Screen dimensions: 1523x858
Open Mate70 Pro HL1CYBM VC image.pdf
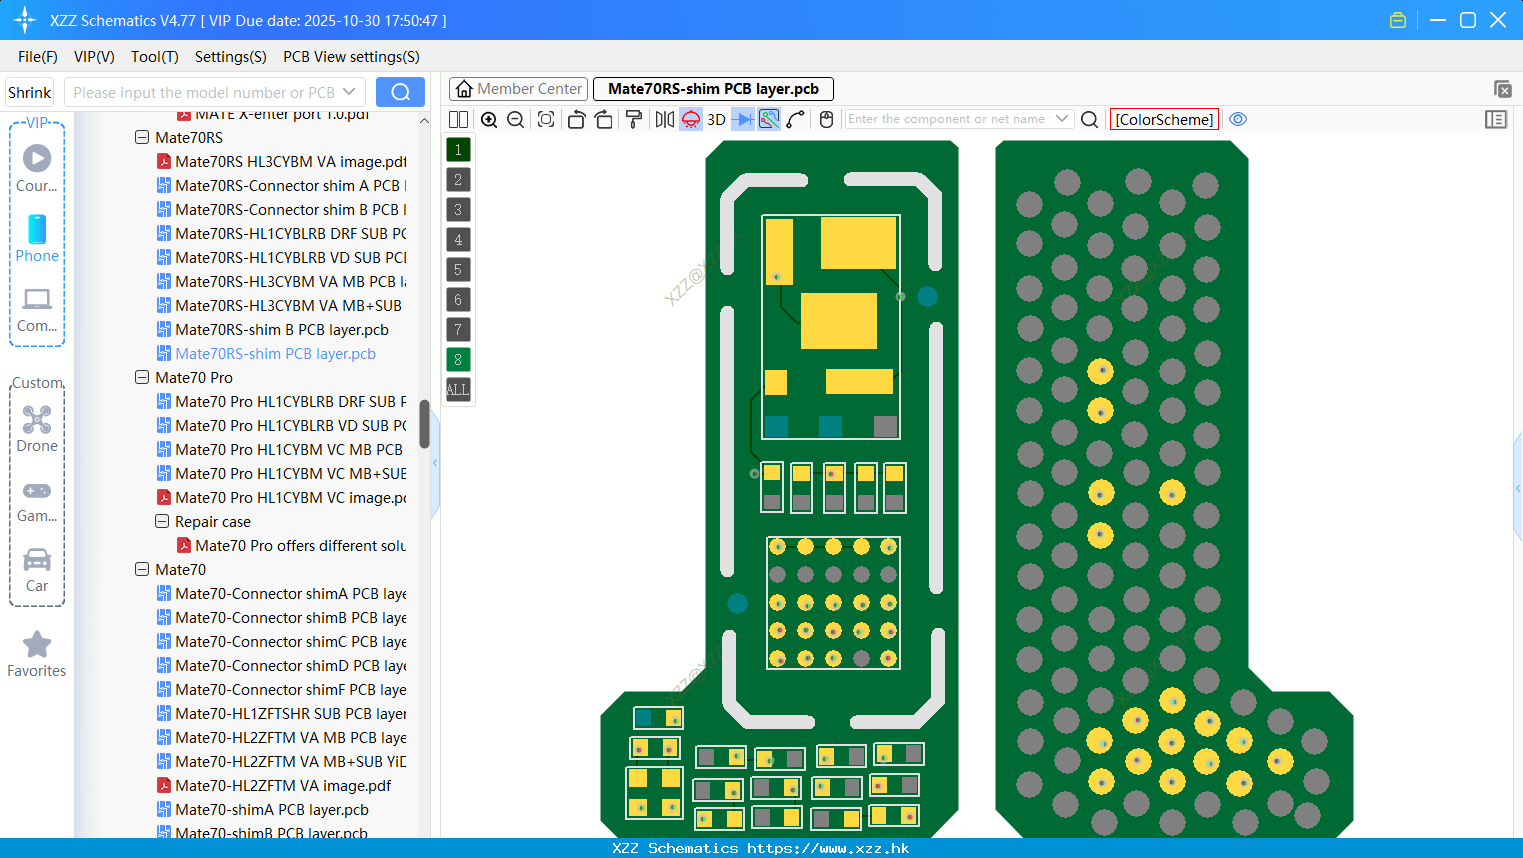(x=281, y=497)
